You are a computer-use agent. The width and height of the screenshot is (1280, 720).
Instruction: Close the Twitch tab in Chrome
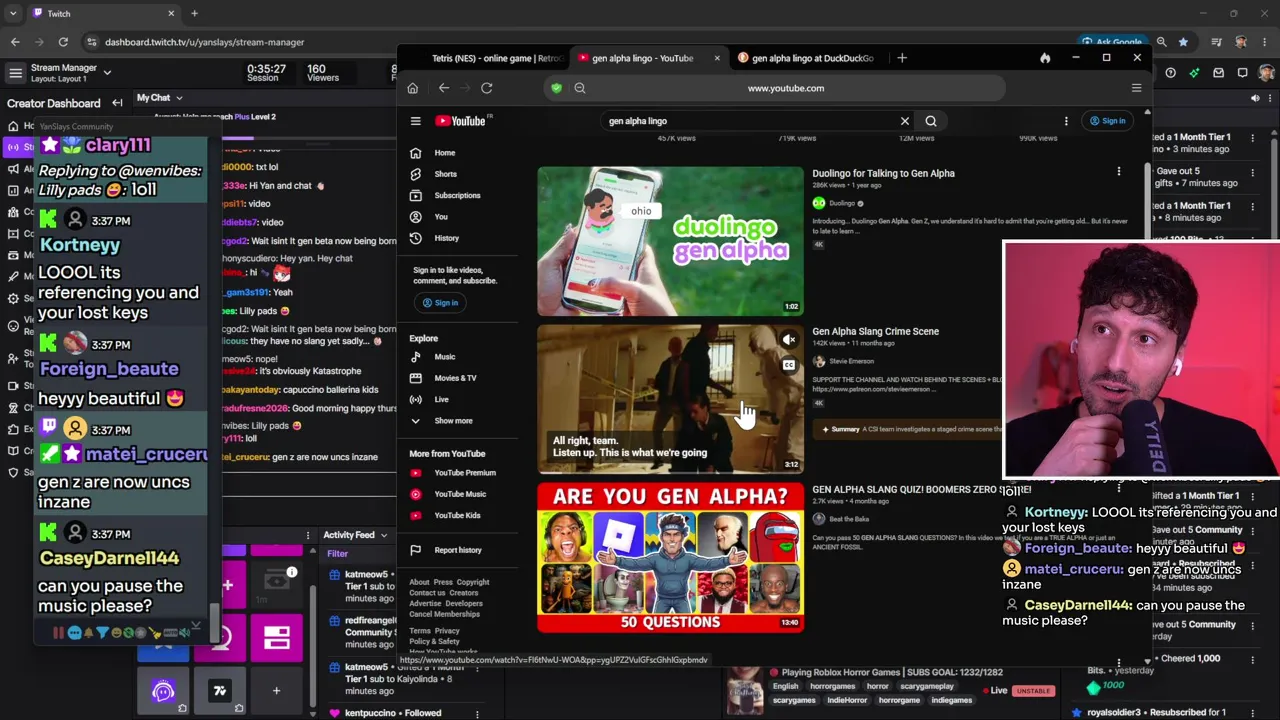(171, 14)
